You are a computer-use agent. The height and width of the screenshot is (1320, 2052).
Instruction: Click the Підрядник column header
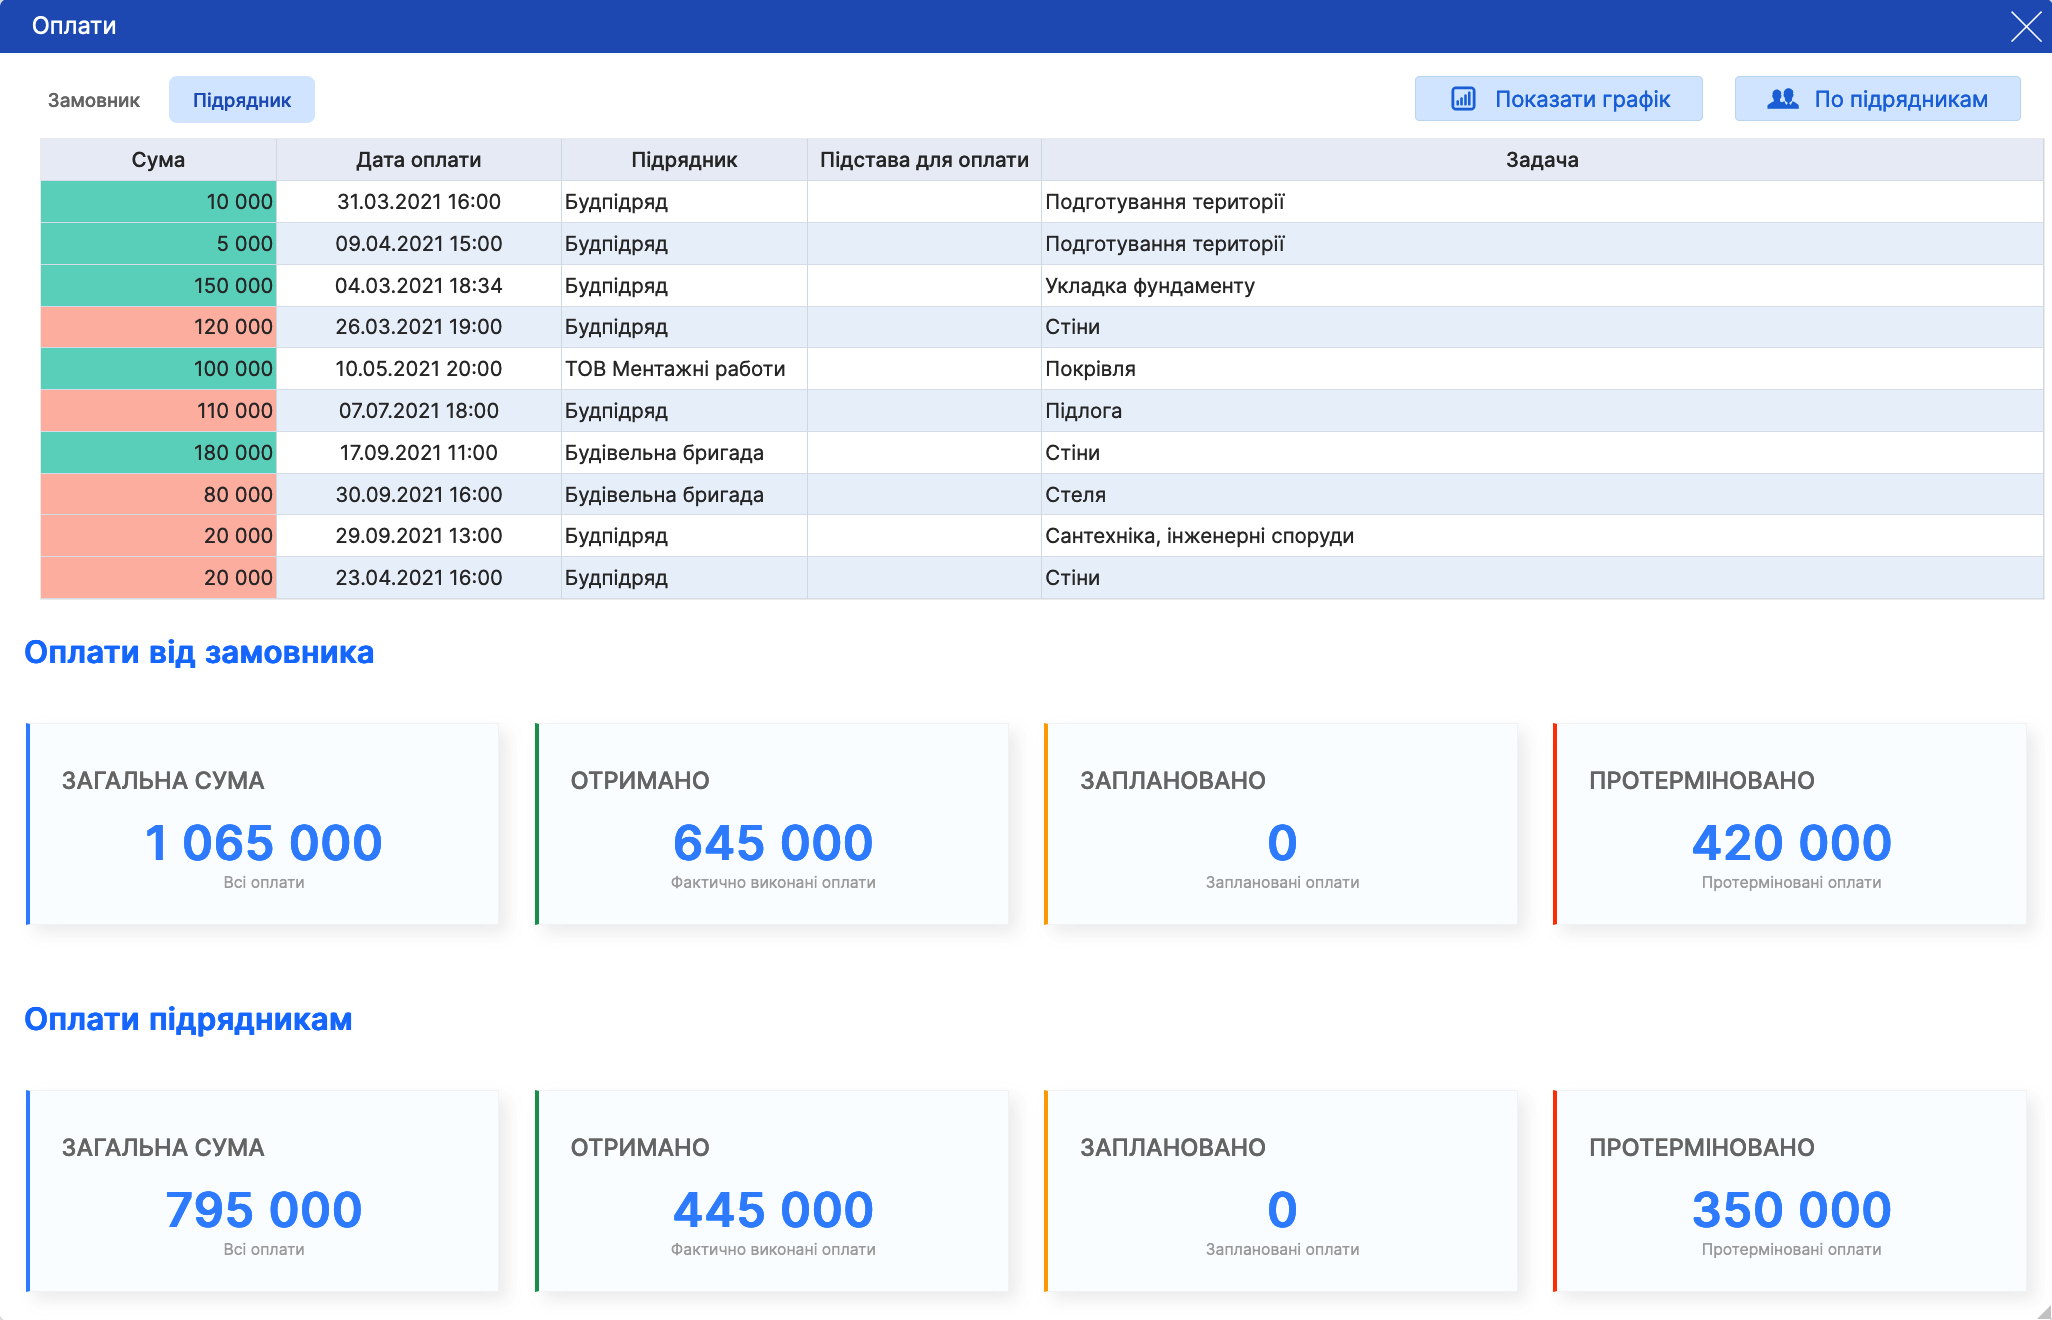coord(684,160)
